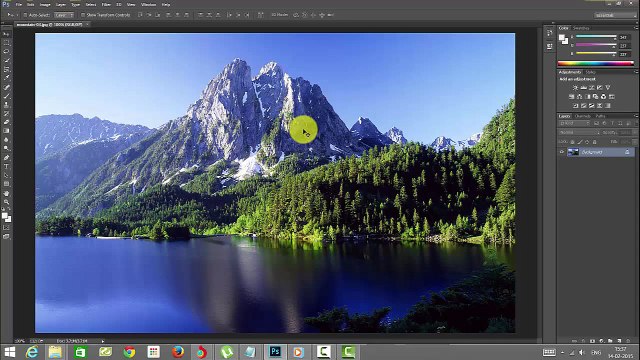
Task: Add a Levels adjustment
Action: [x=584, y=88]
